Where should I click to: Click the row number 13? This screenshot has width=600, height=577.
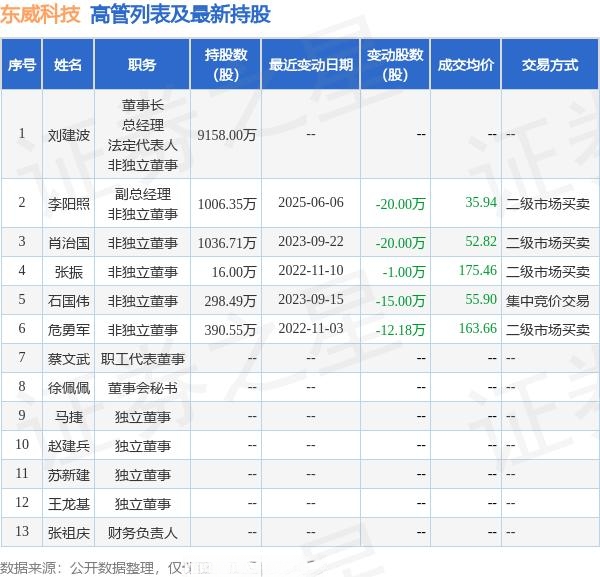pos(22,531)
